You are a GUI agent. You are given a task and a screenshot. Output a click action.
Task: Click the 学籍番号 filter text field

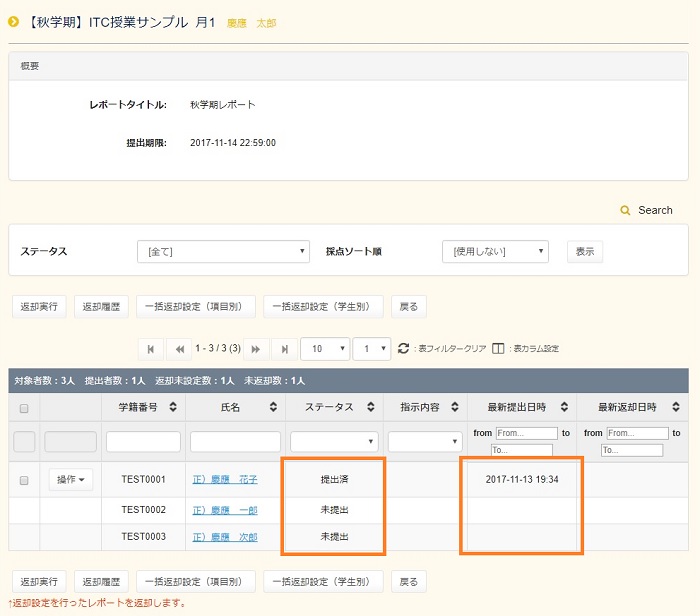pyautogui.click(x=143, y=441)
